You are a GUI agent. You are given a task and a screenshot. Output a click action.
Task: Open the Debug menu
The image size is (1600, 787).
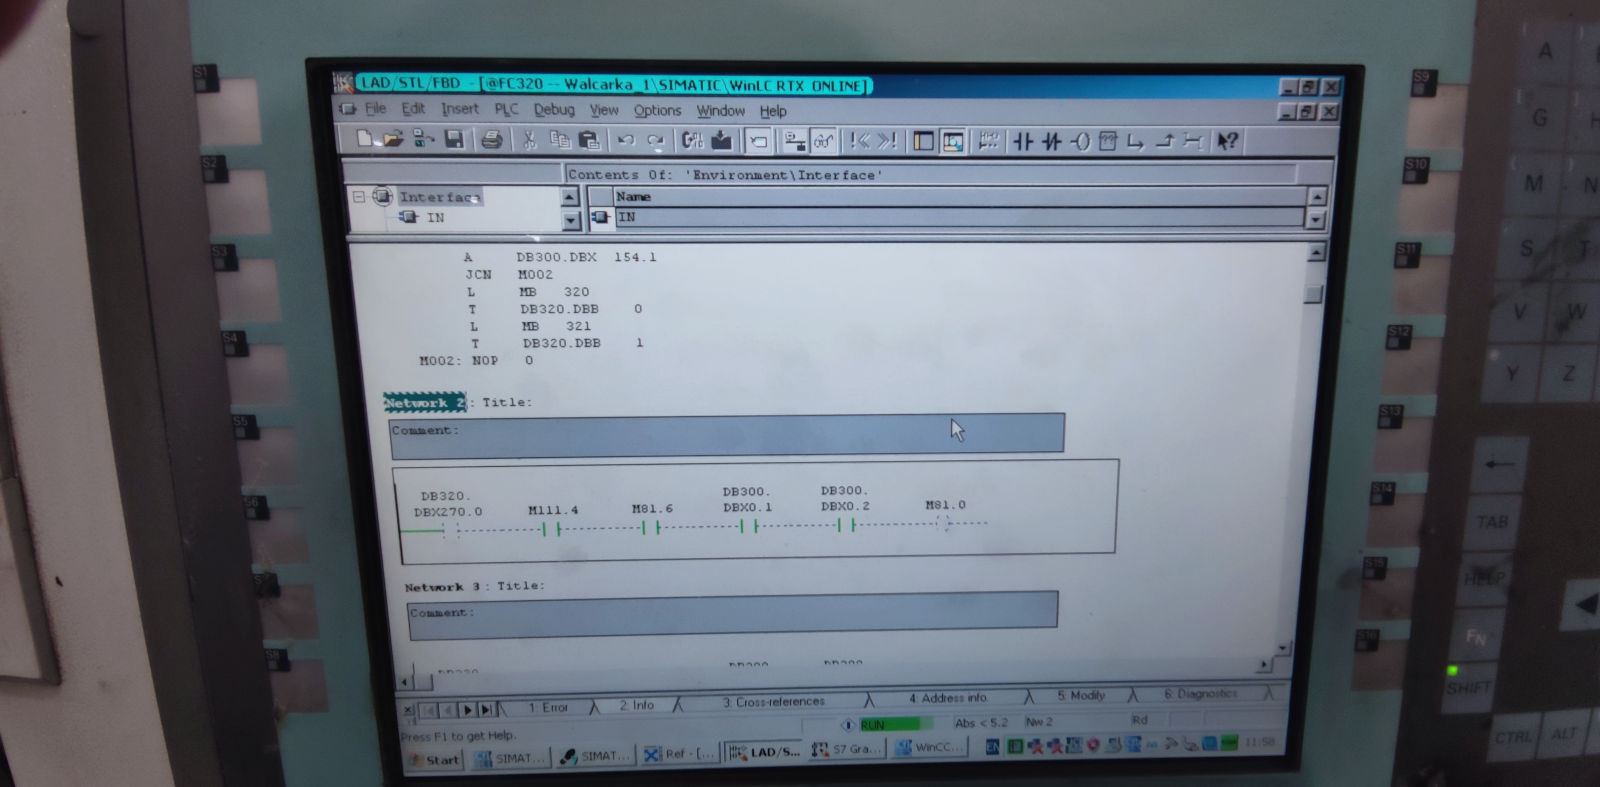click(x=554, y=110)
